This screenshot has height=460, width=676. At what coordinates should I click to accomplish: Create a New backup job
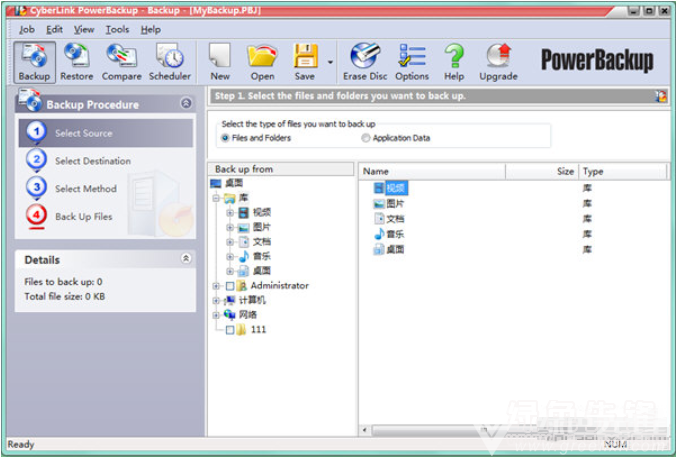pos(220,62)
